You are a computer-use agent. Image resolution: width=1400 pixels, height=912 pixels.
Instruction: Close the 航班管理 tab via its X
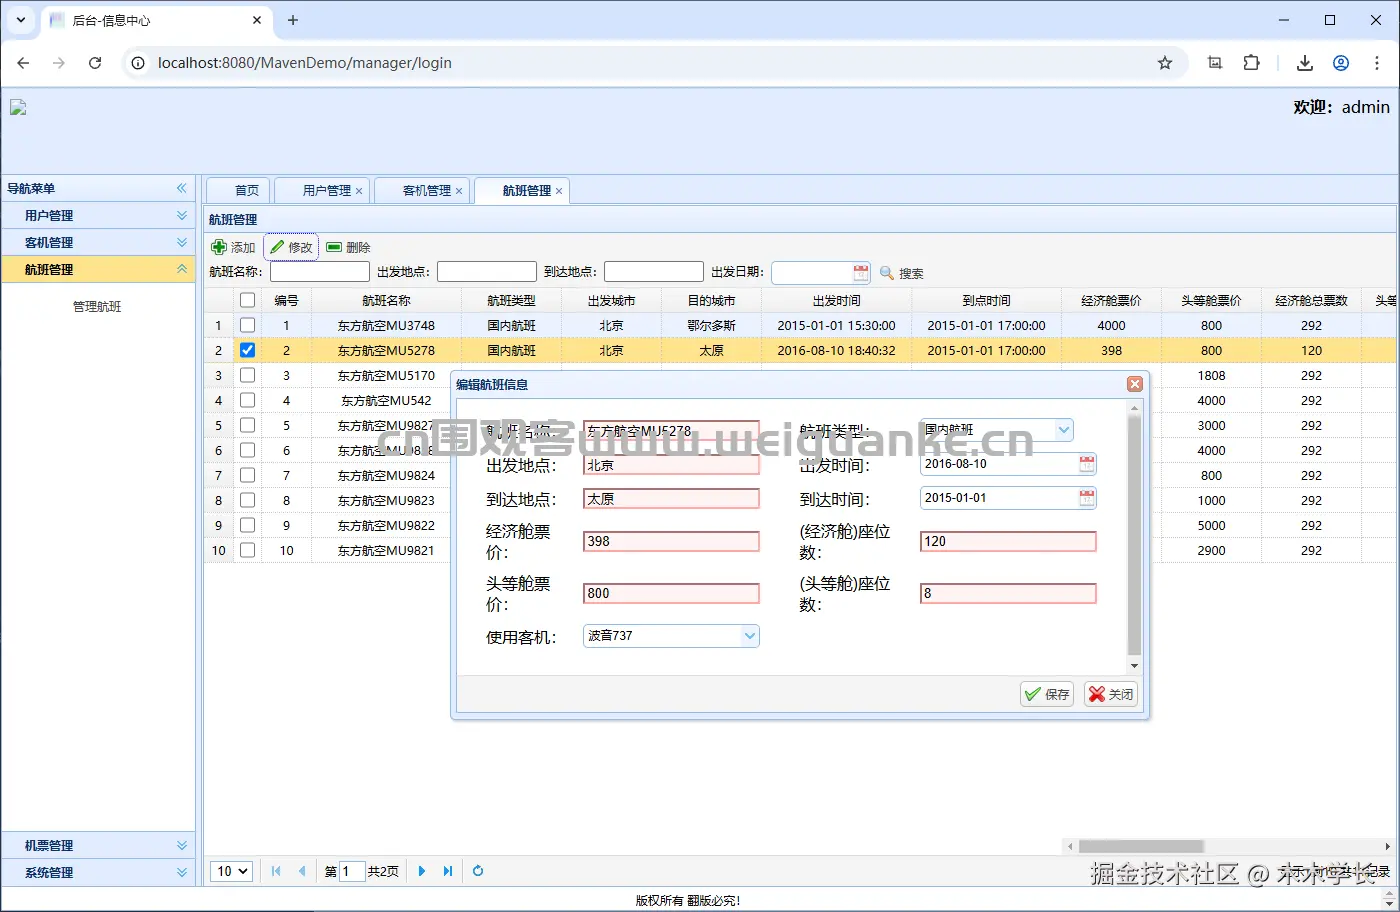559,191
